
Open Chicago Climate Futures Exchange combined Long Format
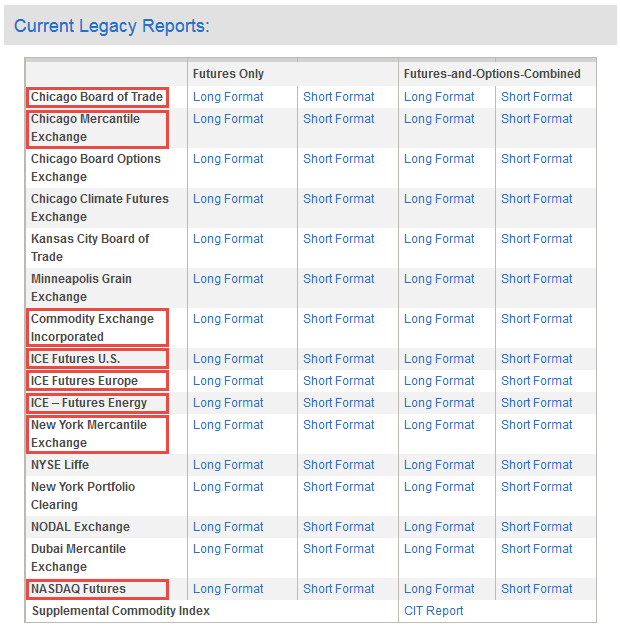pos(439,199)
